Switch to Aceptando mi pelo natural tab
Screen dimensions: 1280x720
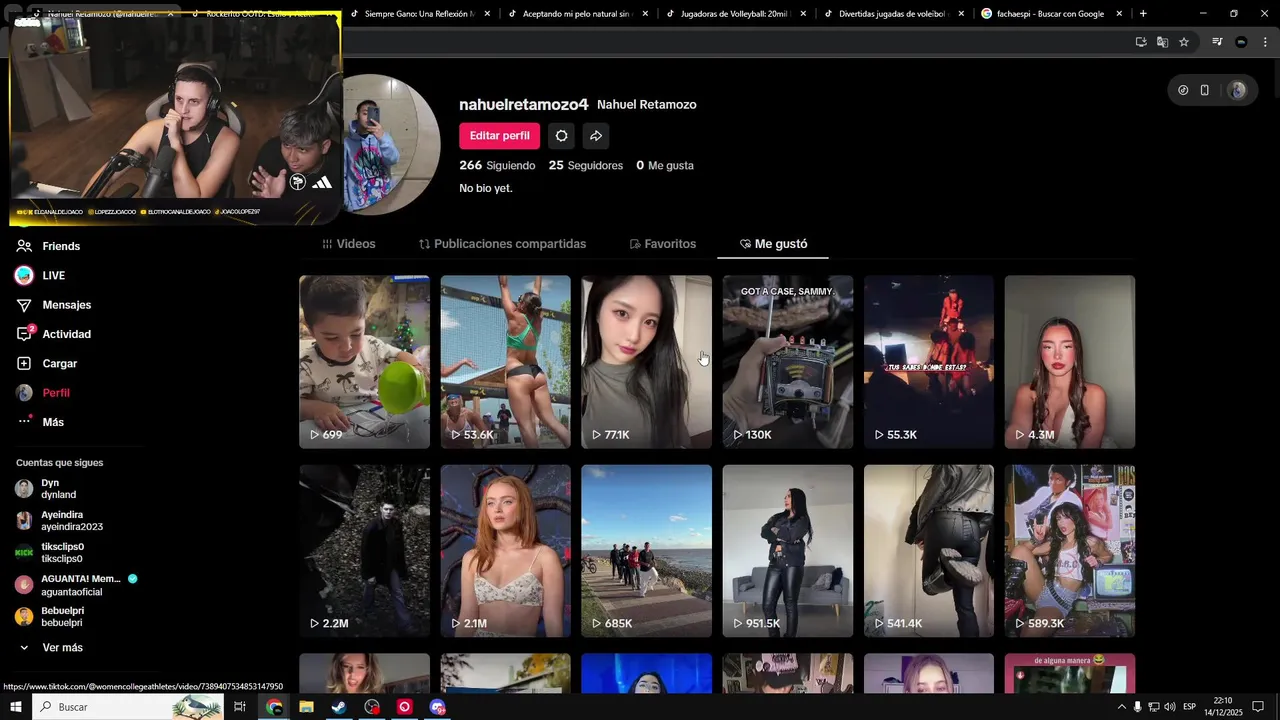pos(577,14)
